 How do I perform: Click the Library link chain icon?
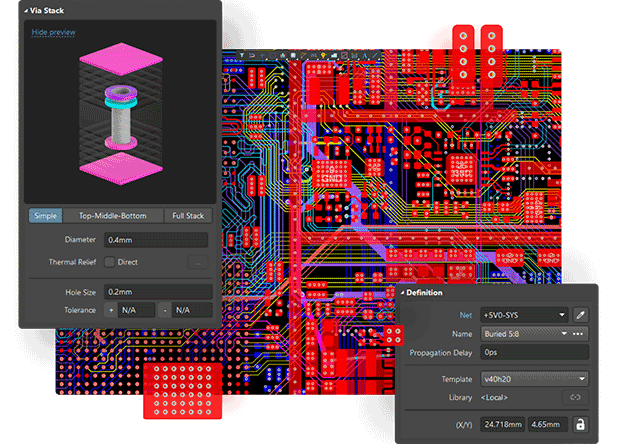[x=575, y=398]
